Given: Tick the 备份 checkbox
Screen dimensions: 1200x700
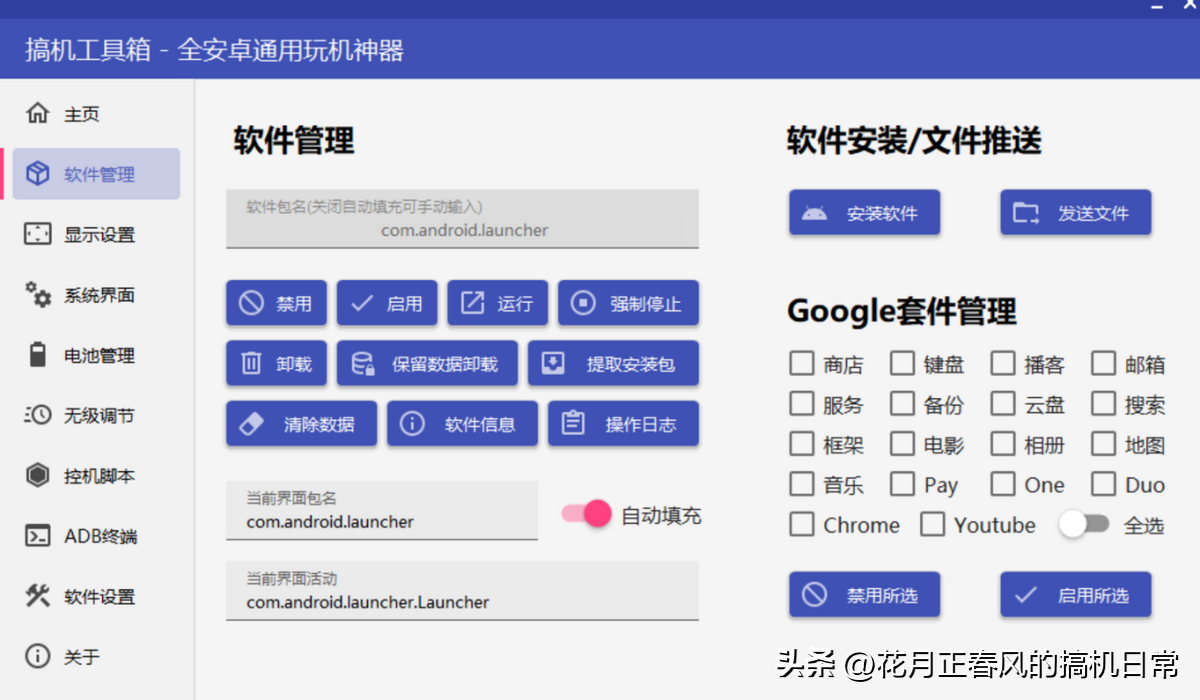Looking at the screenshot, I should coord(902,403).
